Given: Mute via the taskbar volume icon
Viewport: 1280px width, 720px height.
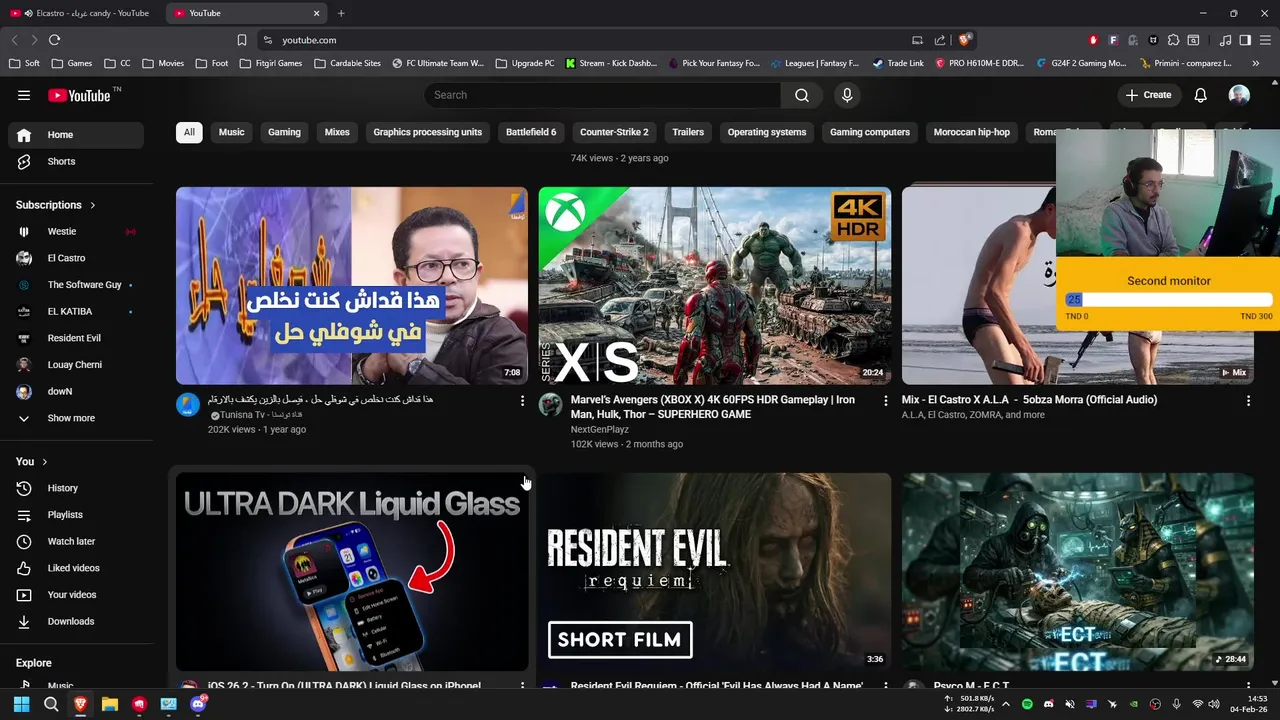Looking at the screenshot, I should tap(1213, 704).
